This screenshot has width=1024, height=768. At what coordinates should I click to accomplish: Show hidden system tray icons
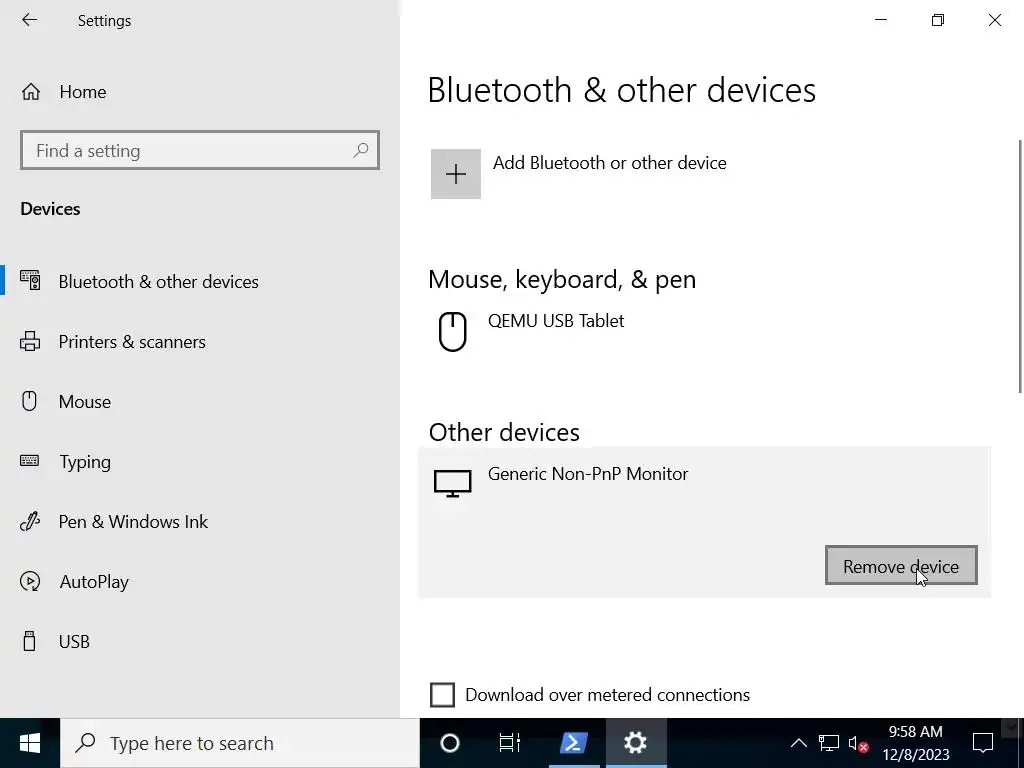pos(799,743)
